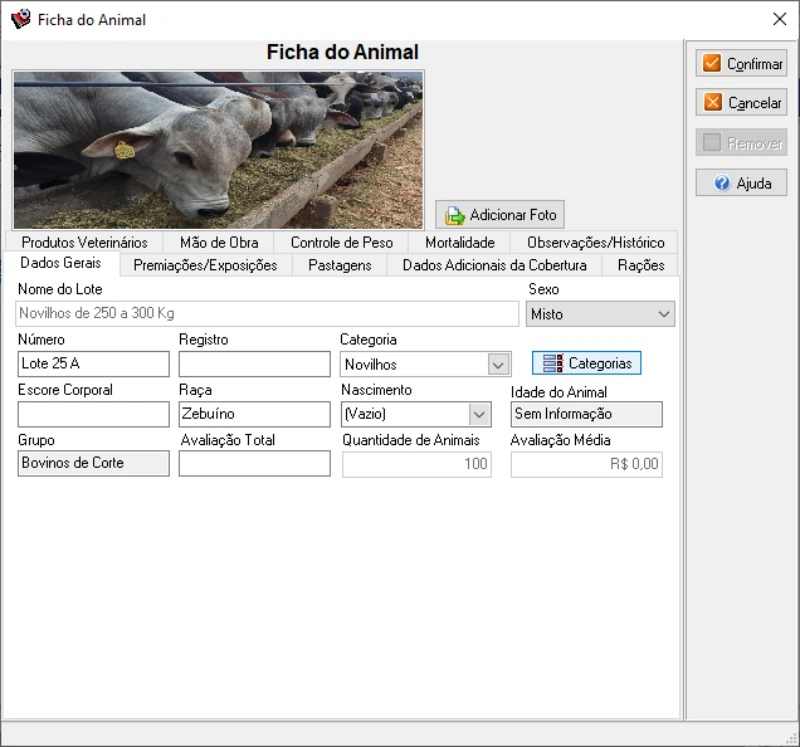Click the Adicionar Foto button
The height and width of the screenshot is (747, 800).
click(x=501, y=215)
